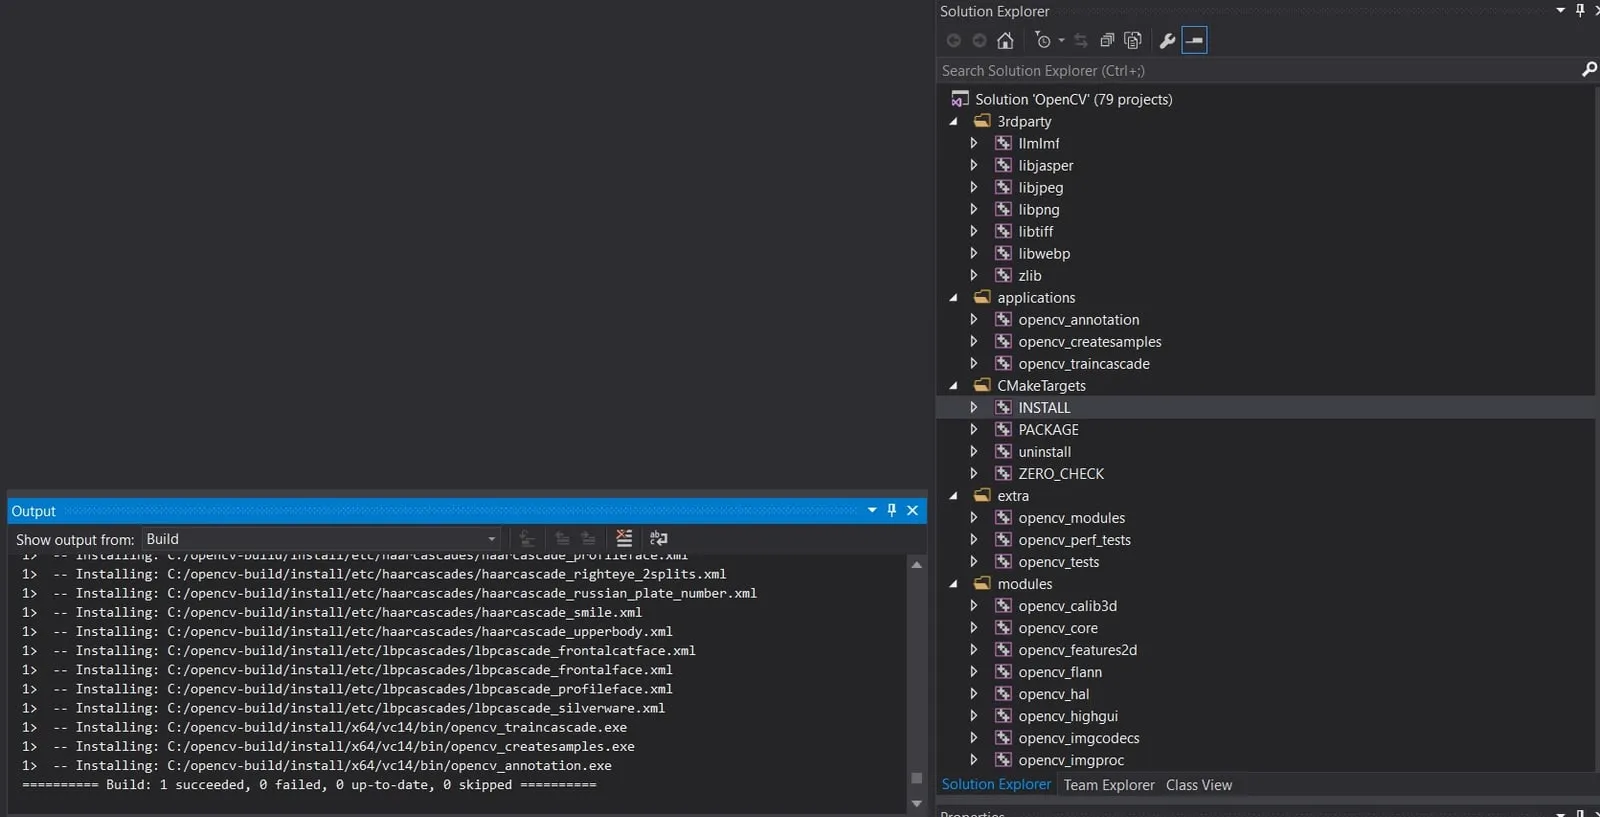
Task: Click the Output vertical scrollbar thumb
Action: tap(916, 777)
